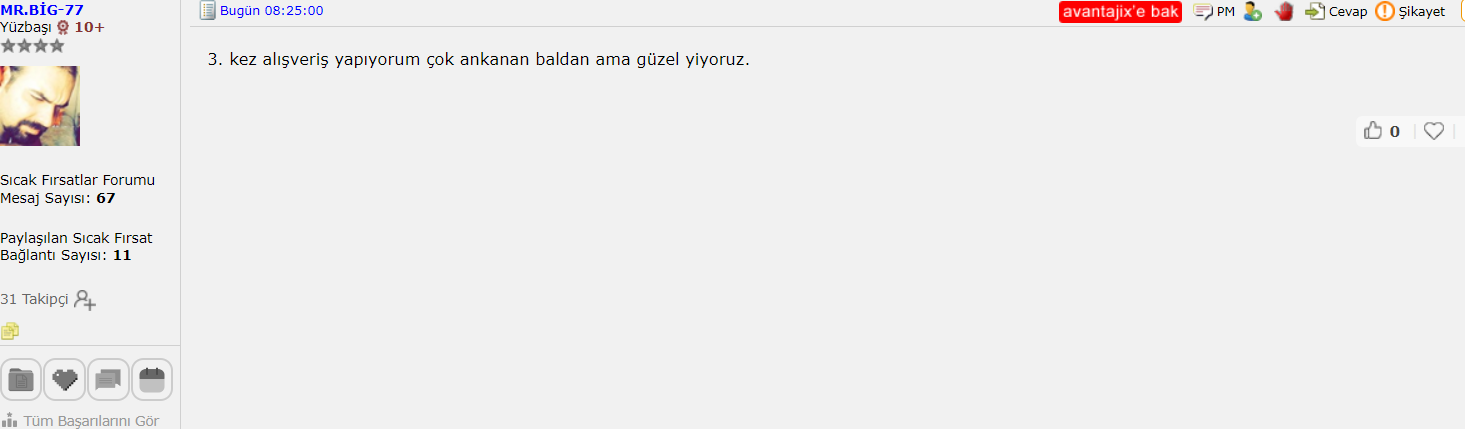
Task: Open the avantajix'e bak red button
Action: pyautogui.click(x=1121, y=12)
